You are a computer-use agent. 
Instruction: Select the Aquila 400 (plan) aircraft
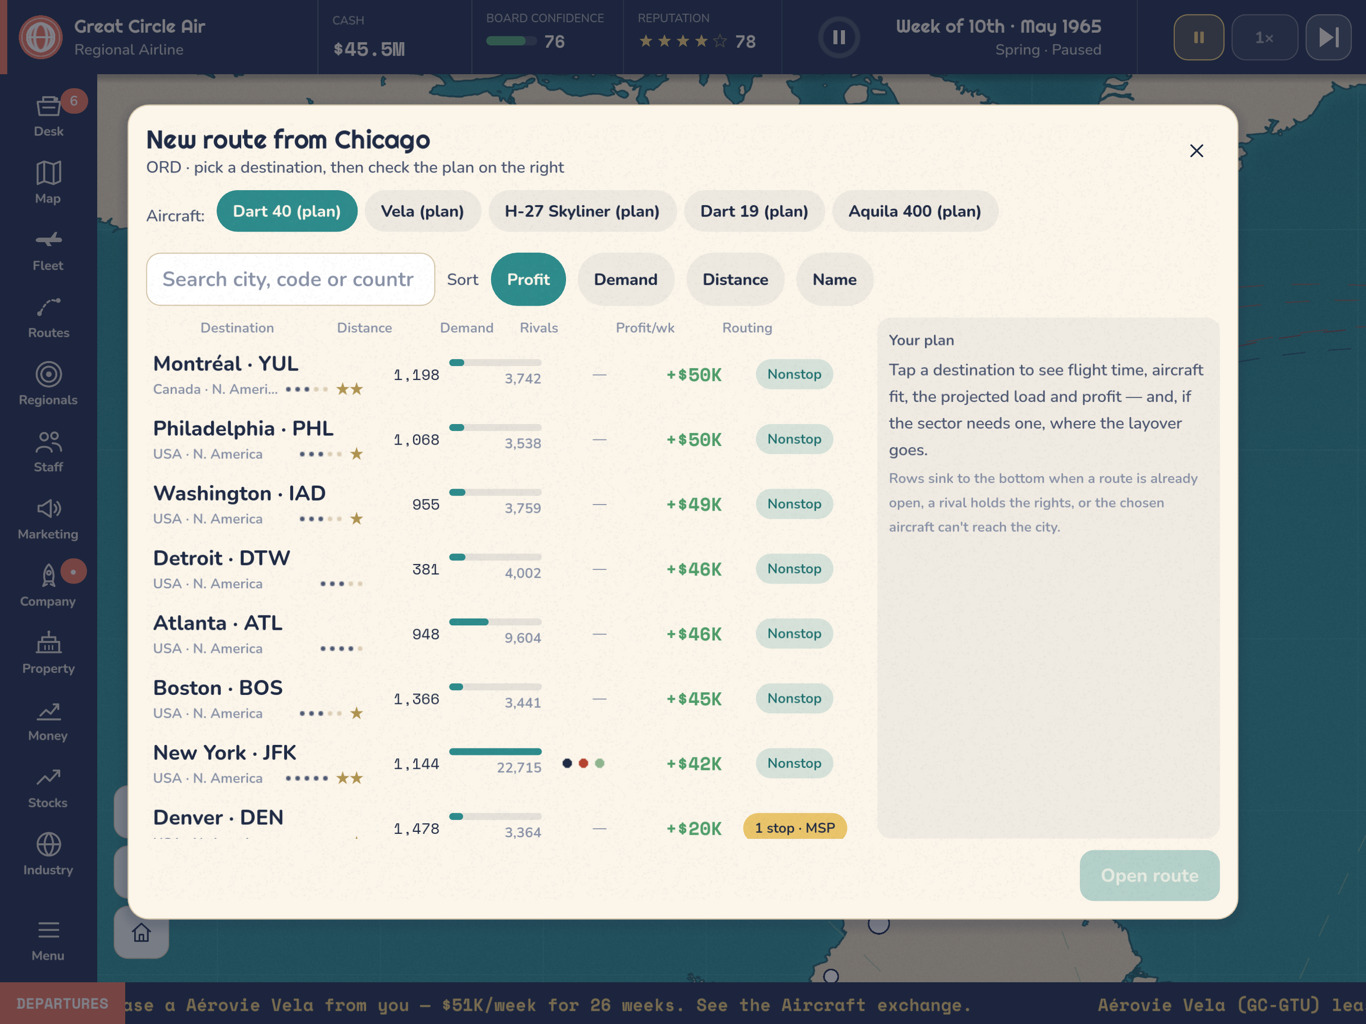point(915,211)
